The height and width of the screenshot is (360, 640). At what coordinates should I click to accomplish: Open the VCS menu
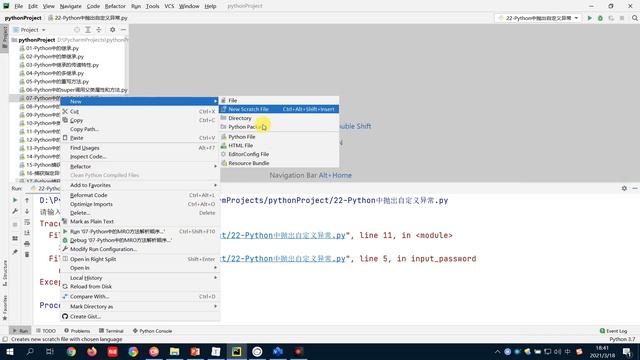click(x=169, y=6)
